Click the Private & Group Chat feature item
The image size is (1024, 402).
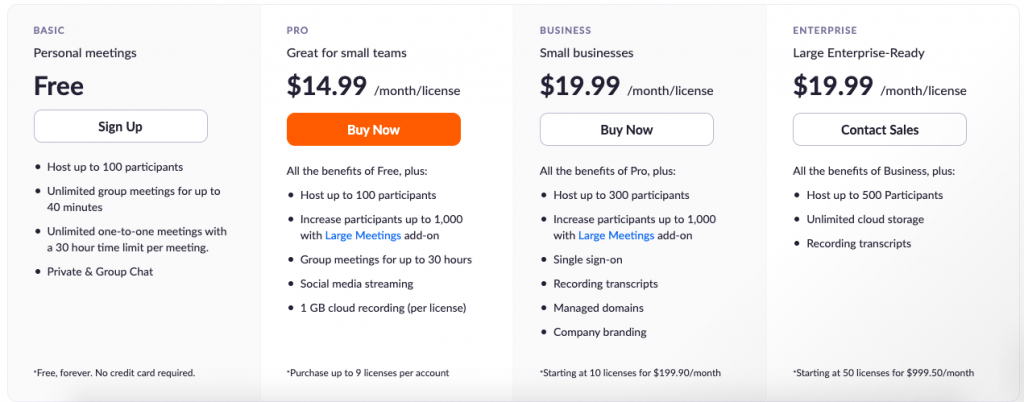[100, 271]
